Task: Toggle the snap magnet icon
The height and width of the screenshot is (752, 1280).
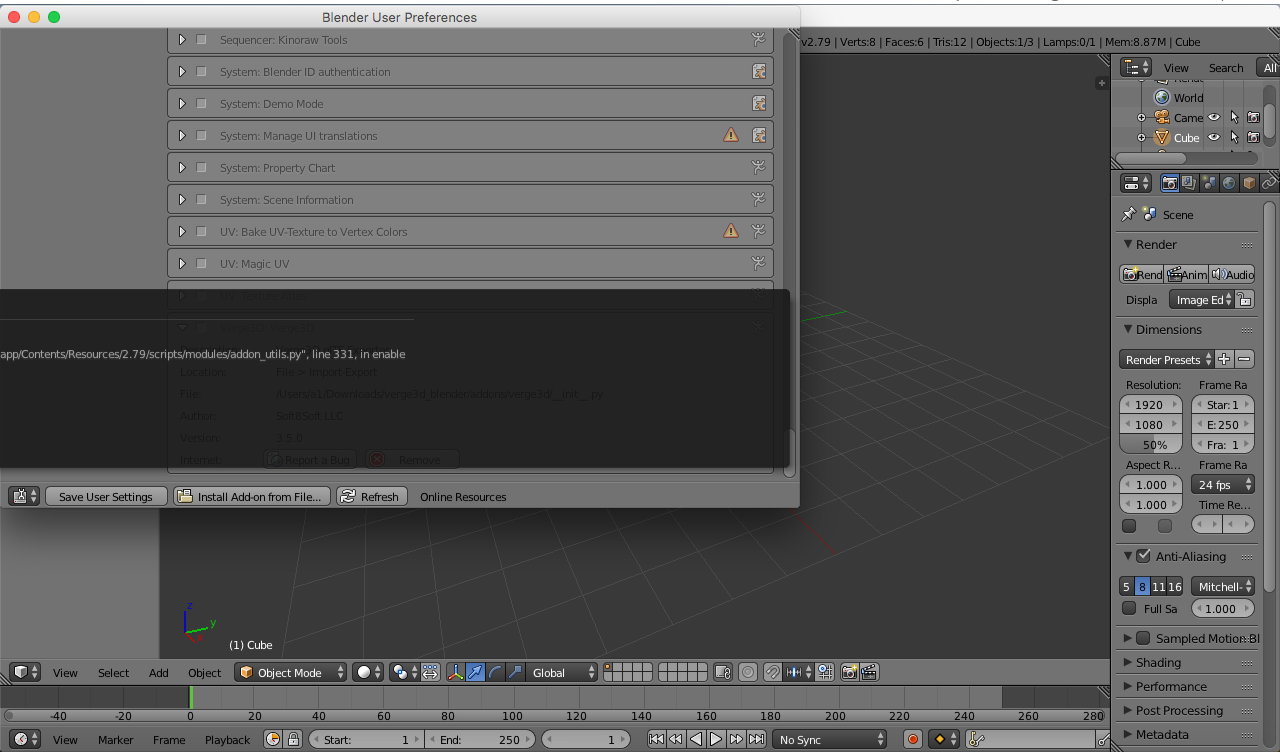Action: click(x=773, y=672)
